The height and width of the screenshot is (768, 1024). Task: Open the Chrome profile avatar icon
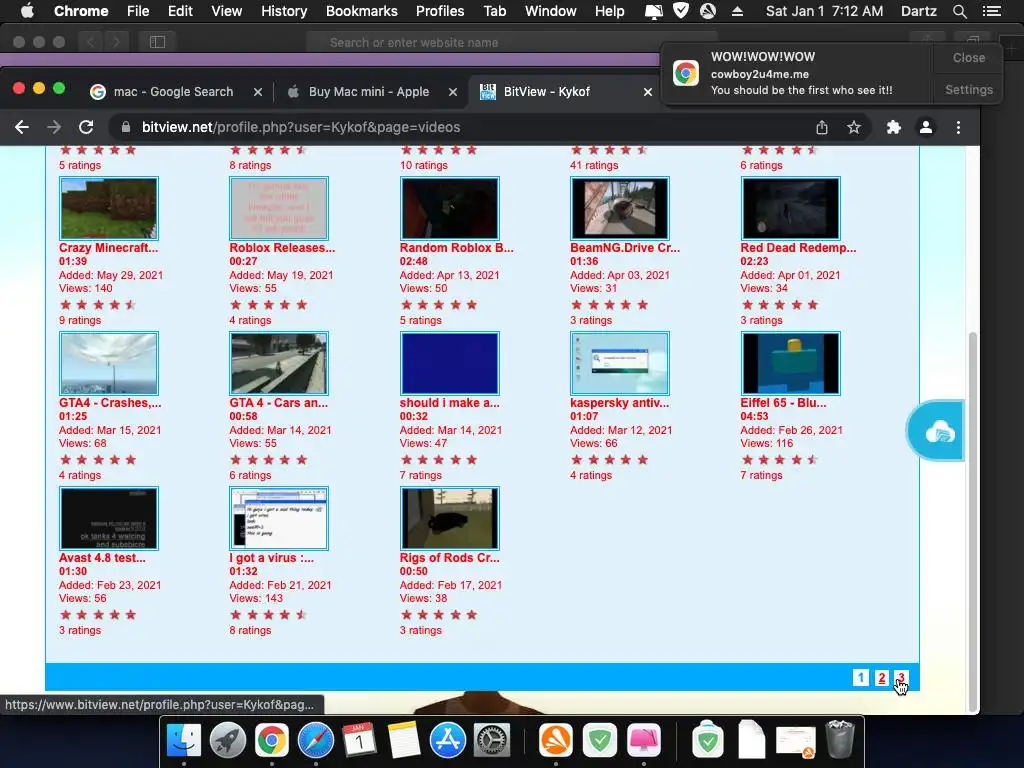[x=925, y=127]
